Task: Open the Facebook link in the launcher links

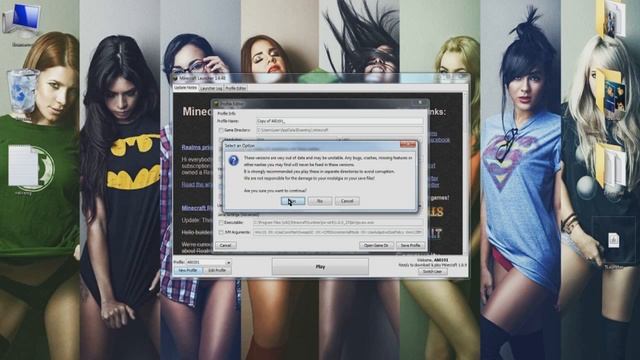Action: [440, 140]
